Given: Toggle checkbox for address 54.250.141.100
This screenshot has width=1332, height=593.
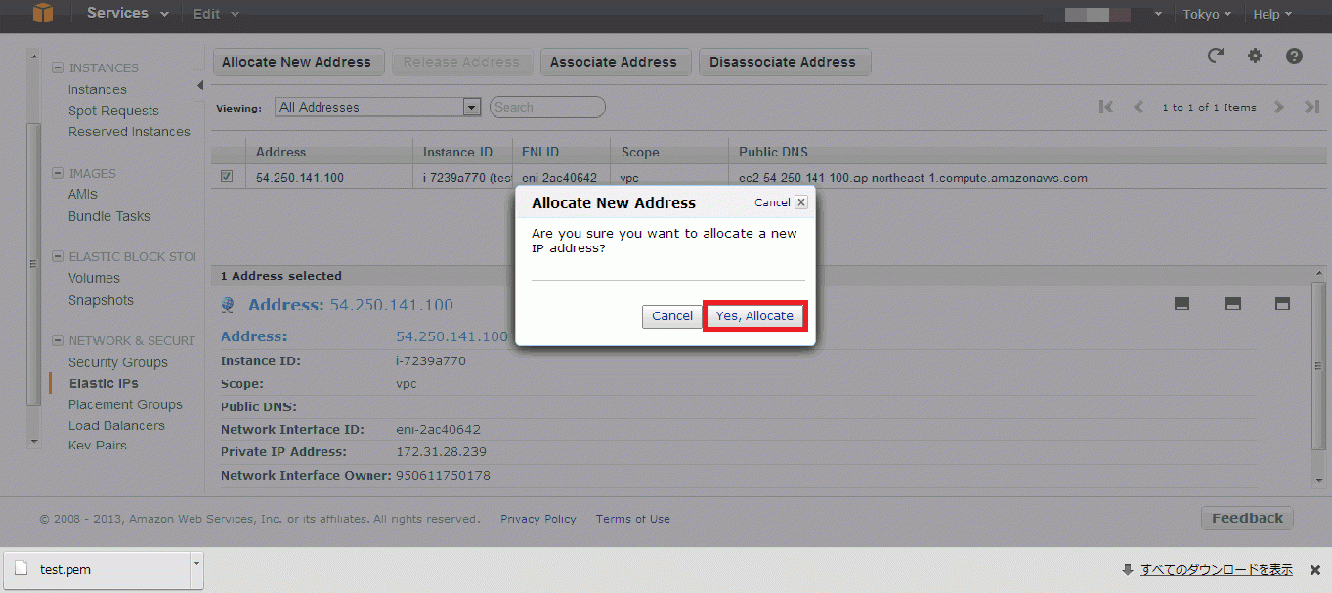Looking at the screenshot, I should click(227, 177).
